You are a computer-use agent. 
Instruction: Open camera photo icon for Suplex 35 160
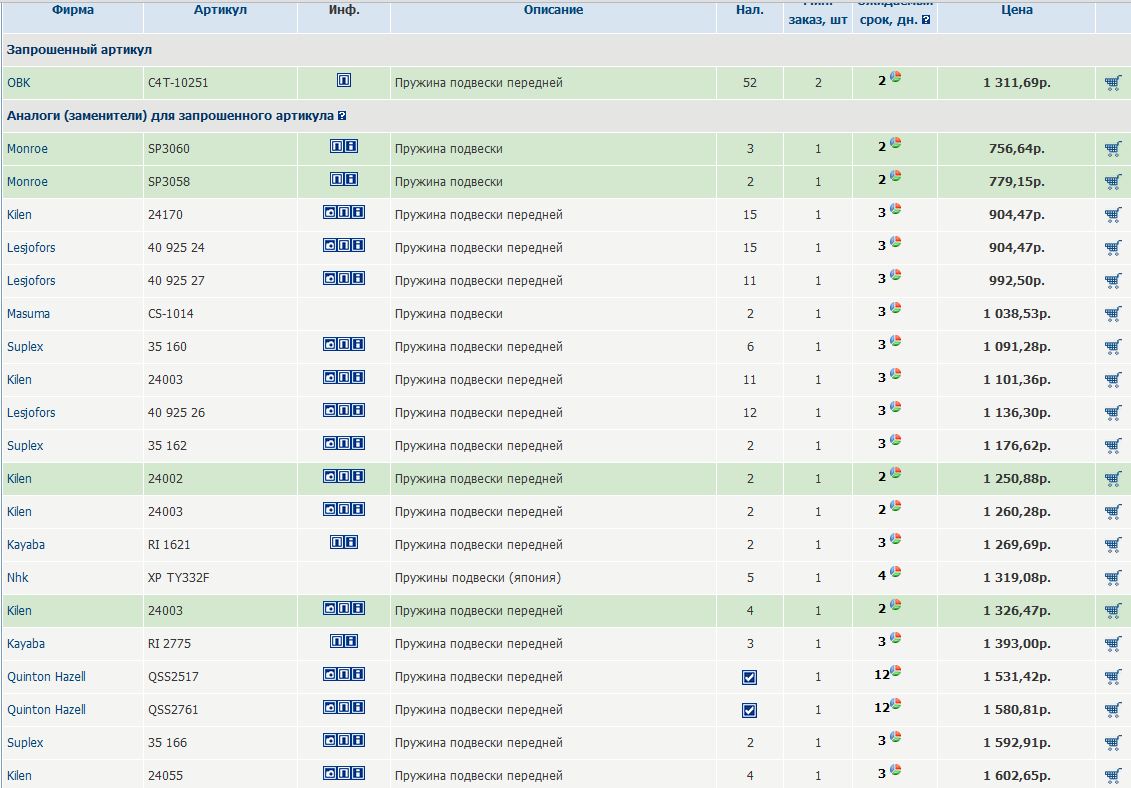330,344
